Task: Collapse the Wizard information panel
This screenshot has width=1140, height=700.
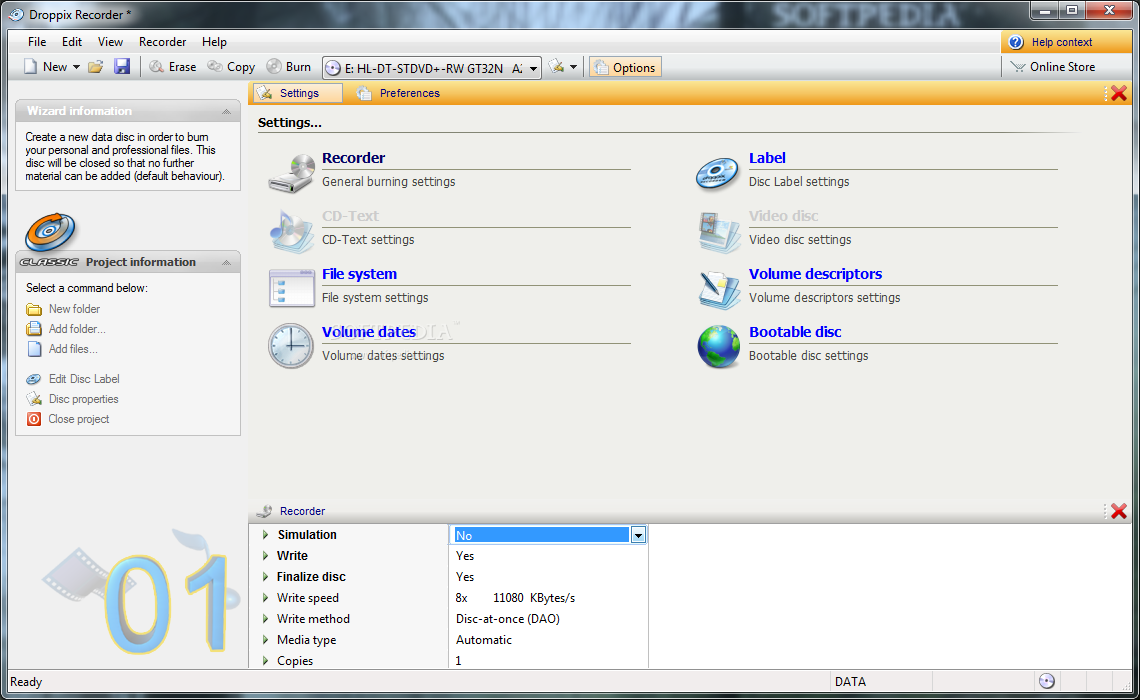Action: [x=226, y=111]
